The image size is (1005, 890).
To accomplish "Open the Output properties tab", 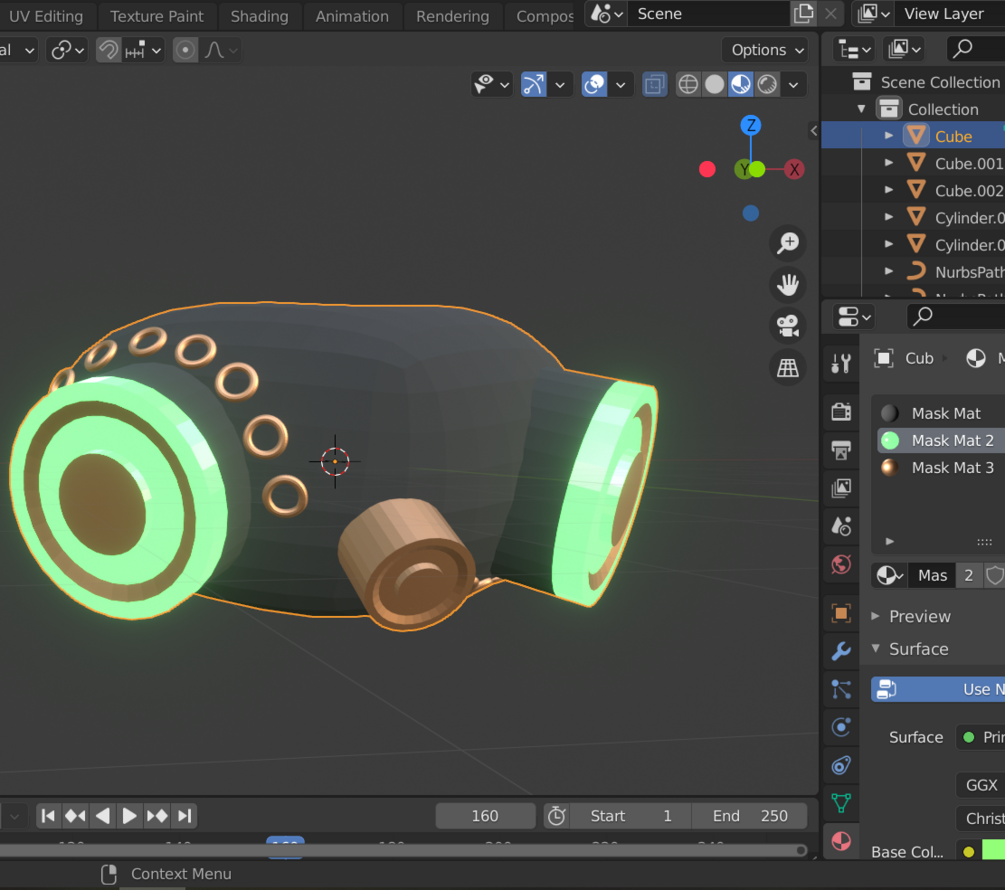I will pos(841,450).
